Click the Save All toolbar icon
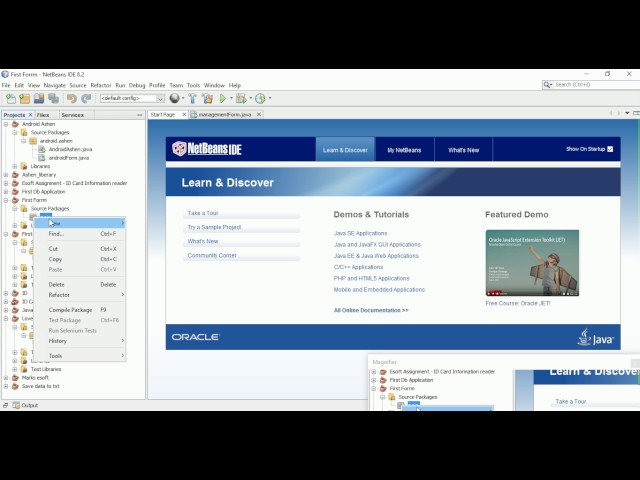 (53, 98)
